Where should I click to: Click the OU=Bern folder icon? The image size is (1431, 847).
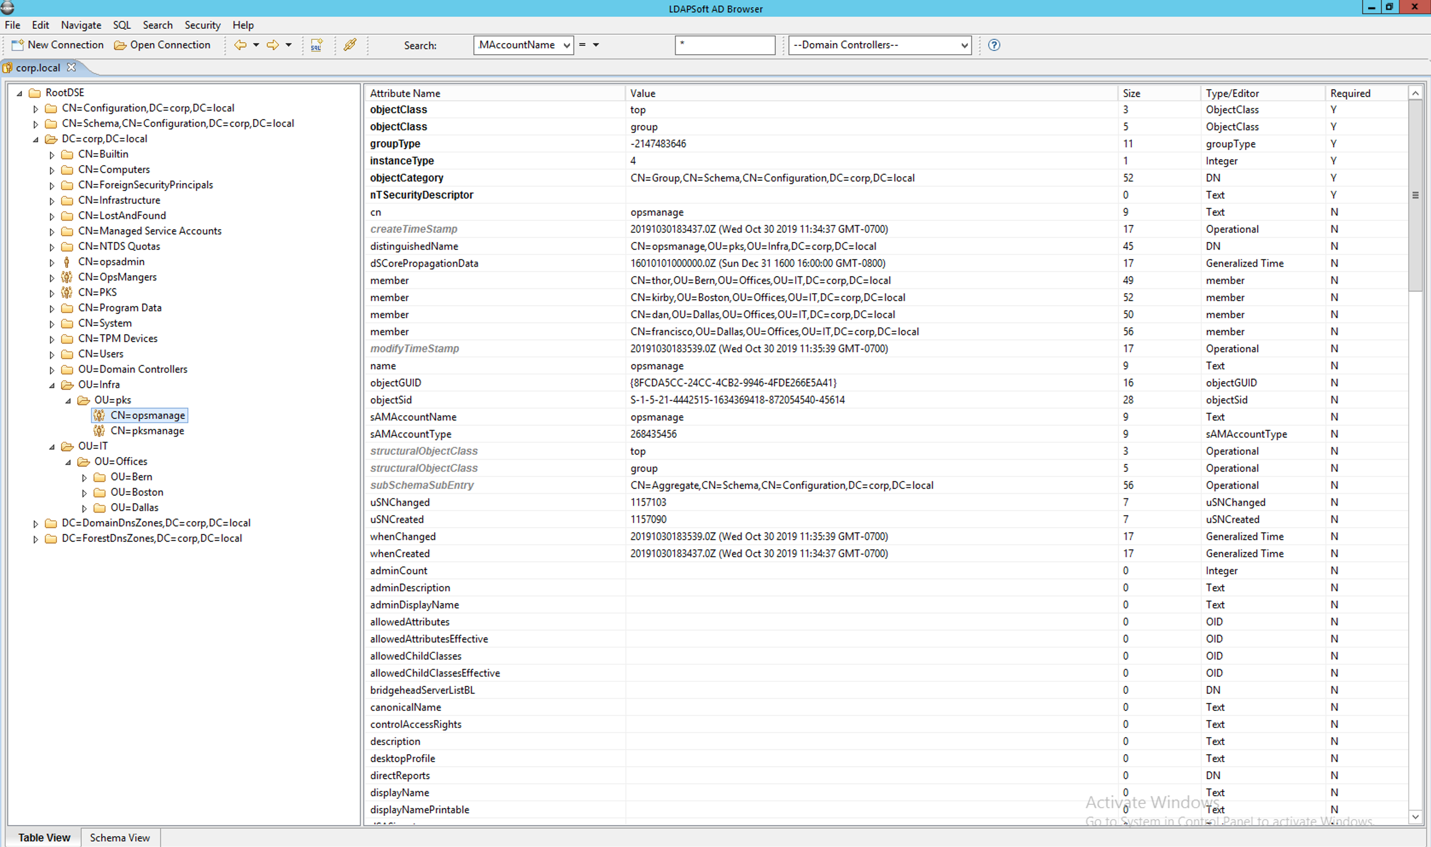pyautogui.click(x=99, y=477)
